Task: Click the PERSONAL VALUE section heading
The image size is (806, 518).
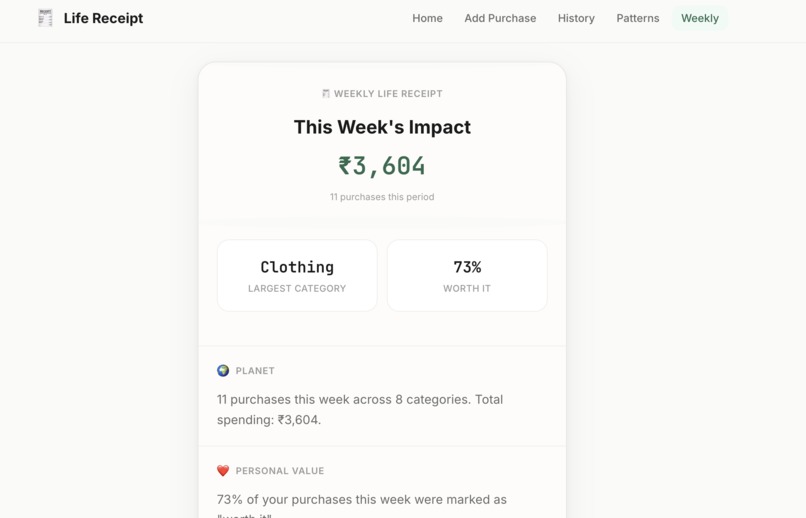Action: coord(280,471)
